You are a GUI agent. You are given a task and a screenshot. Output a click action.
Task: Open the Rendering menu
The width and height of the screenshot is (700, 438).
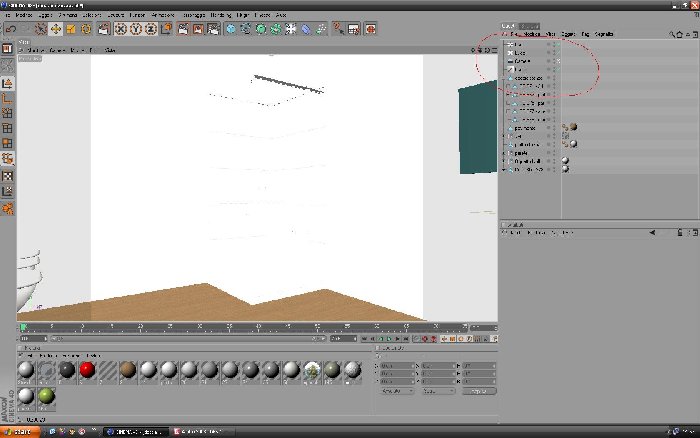click(x=221, y=15)
